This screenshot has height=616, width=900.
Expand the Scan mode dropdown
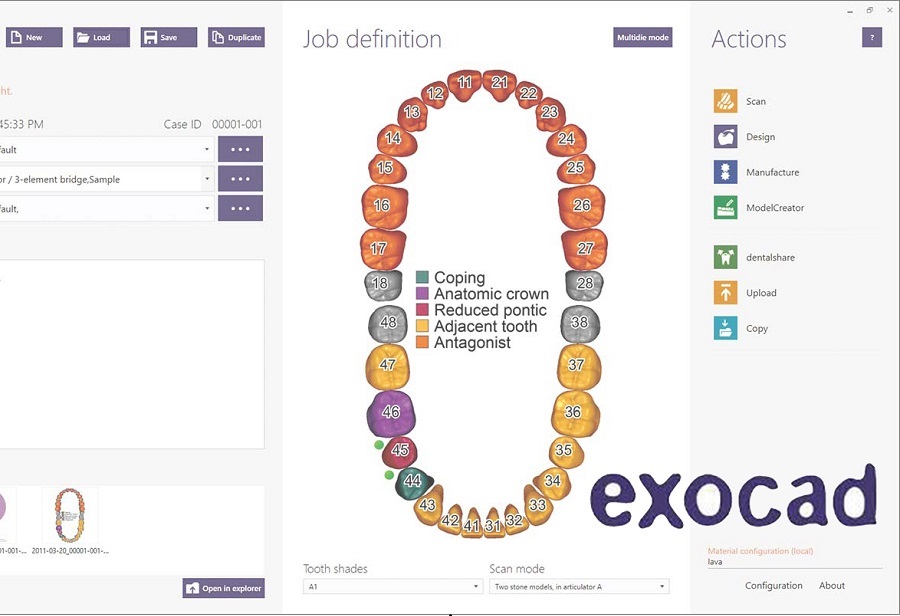[x=579, y=586]
